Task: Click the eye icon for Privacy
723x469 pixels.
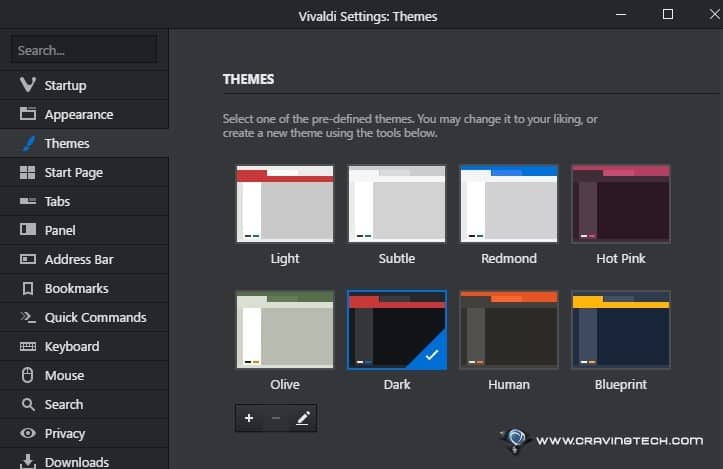Action: click(x=28, y=433)
